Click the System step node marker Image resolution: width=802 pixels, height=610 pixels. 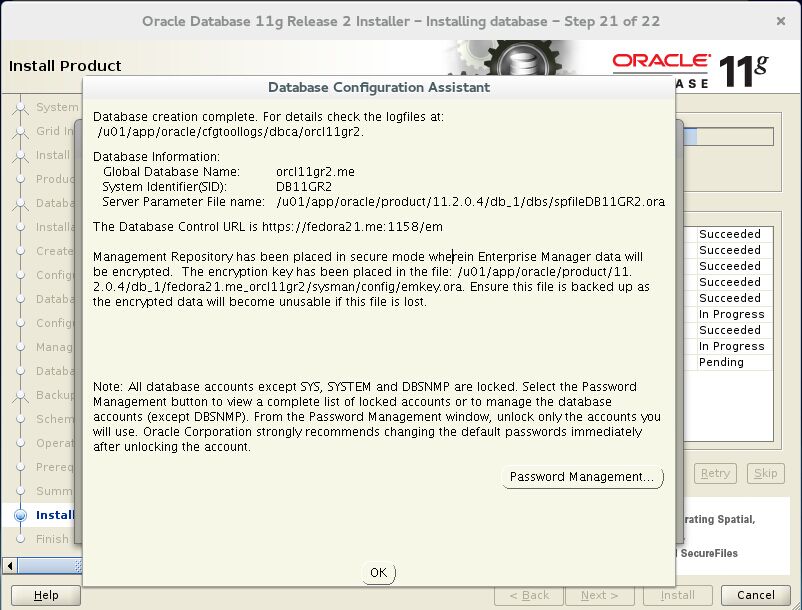(20, 107)
